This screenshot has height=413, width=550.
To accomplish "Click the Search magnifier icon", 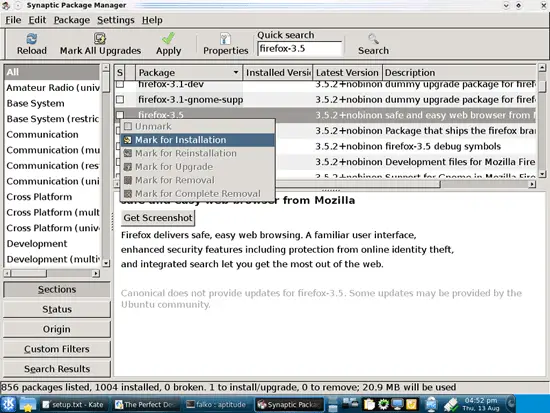I will tap(373, 38).
